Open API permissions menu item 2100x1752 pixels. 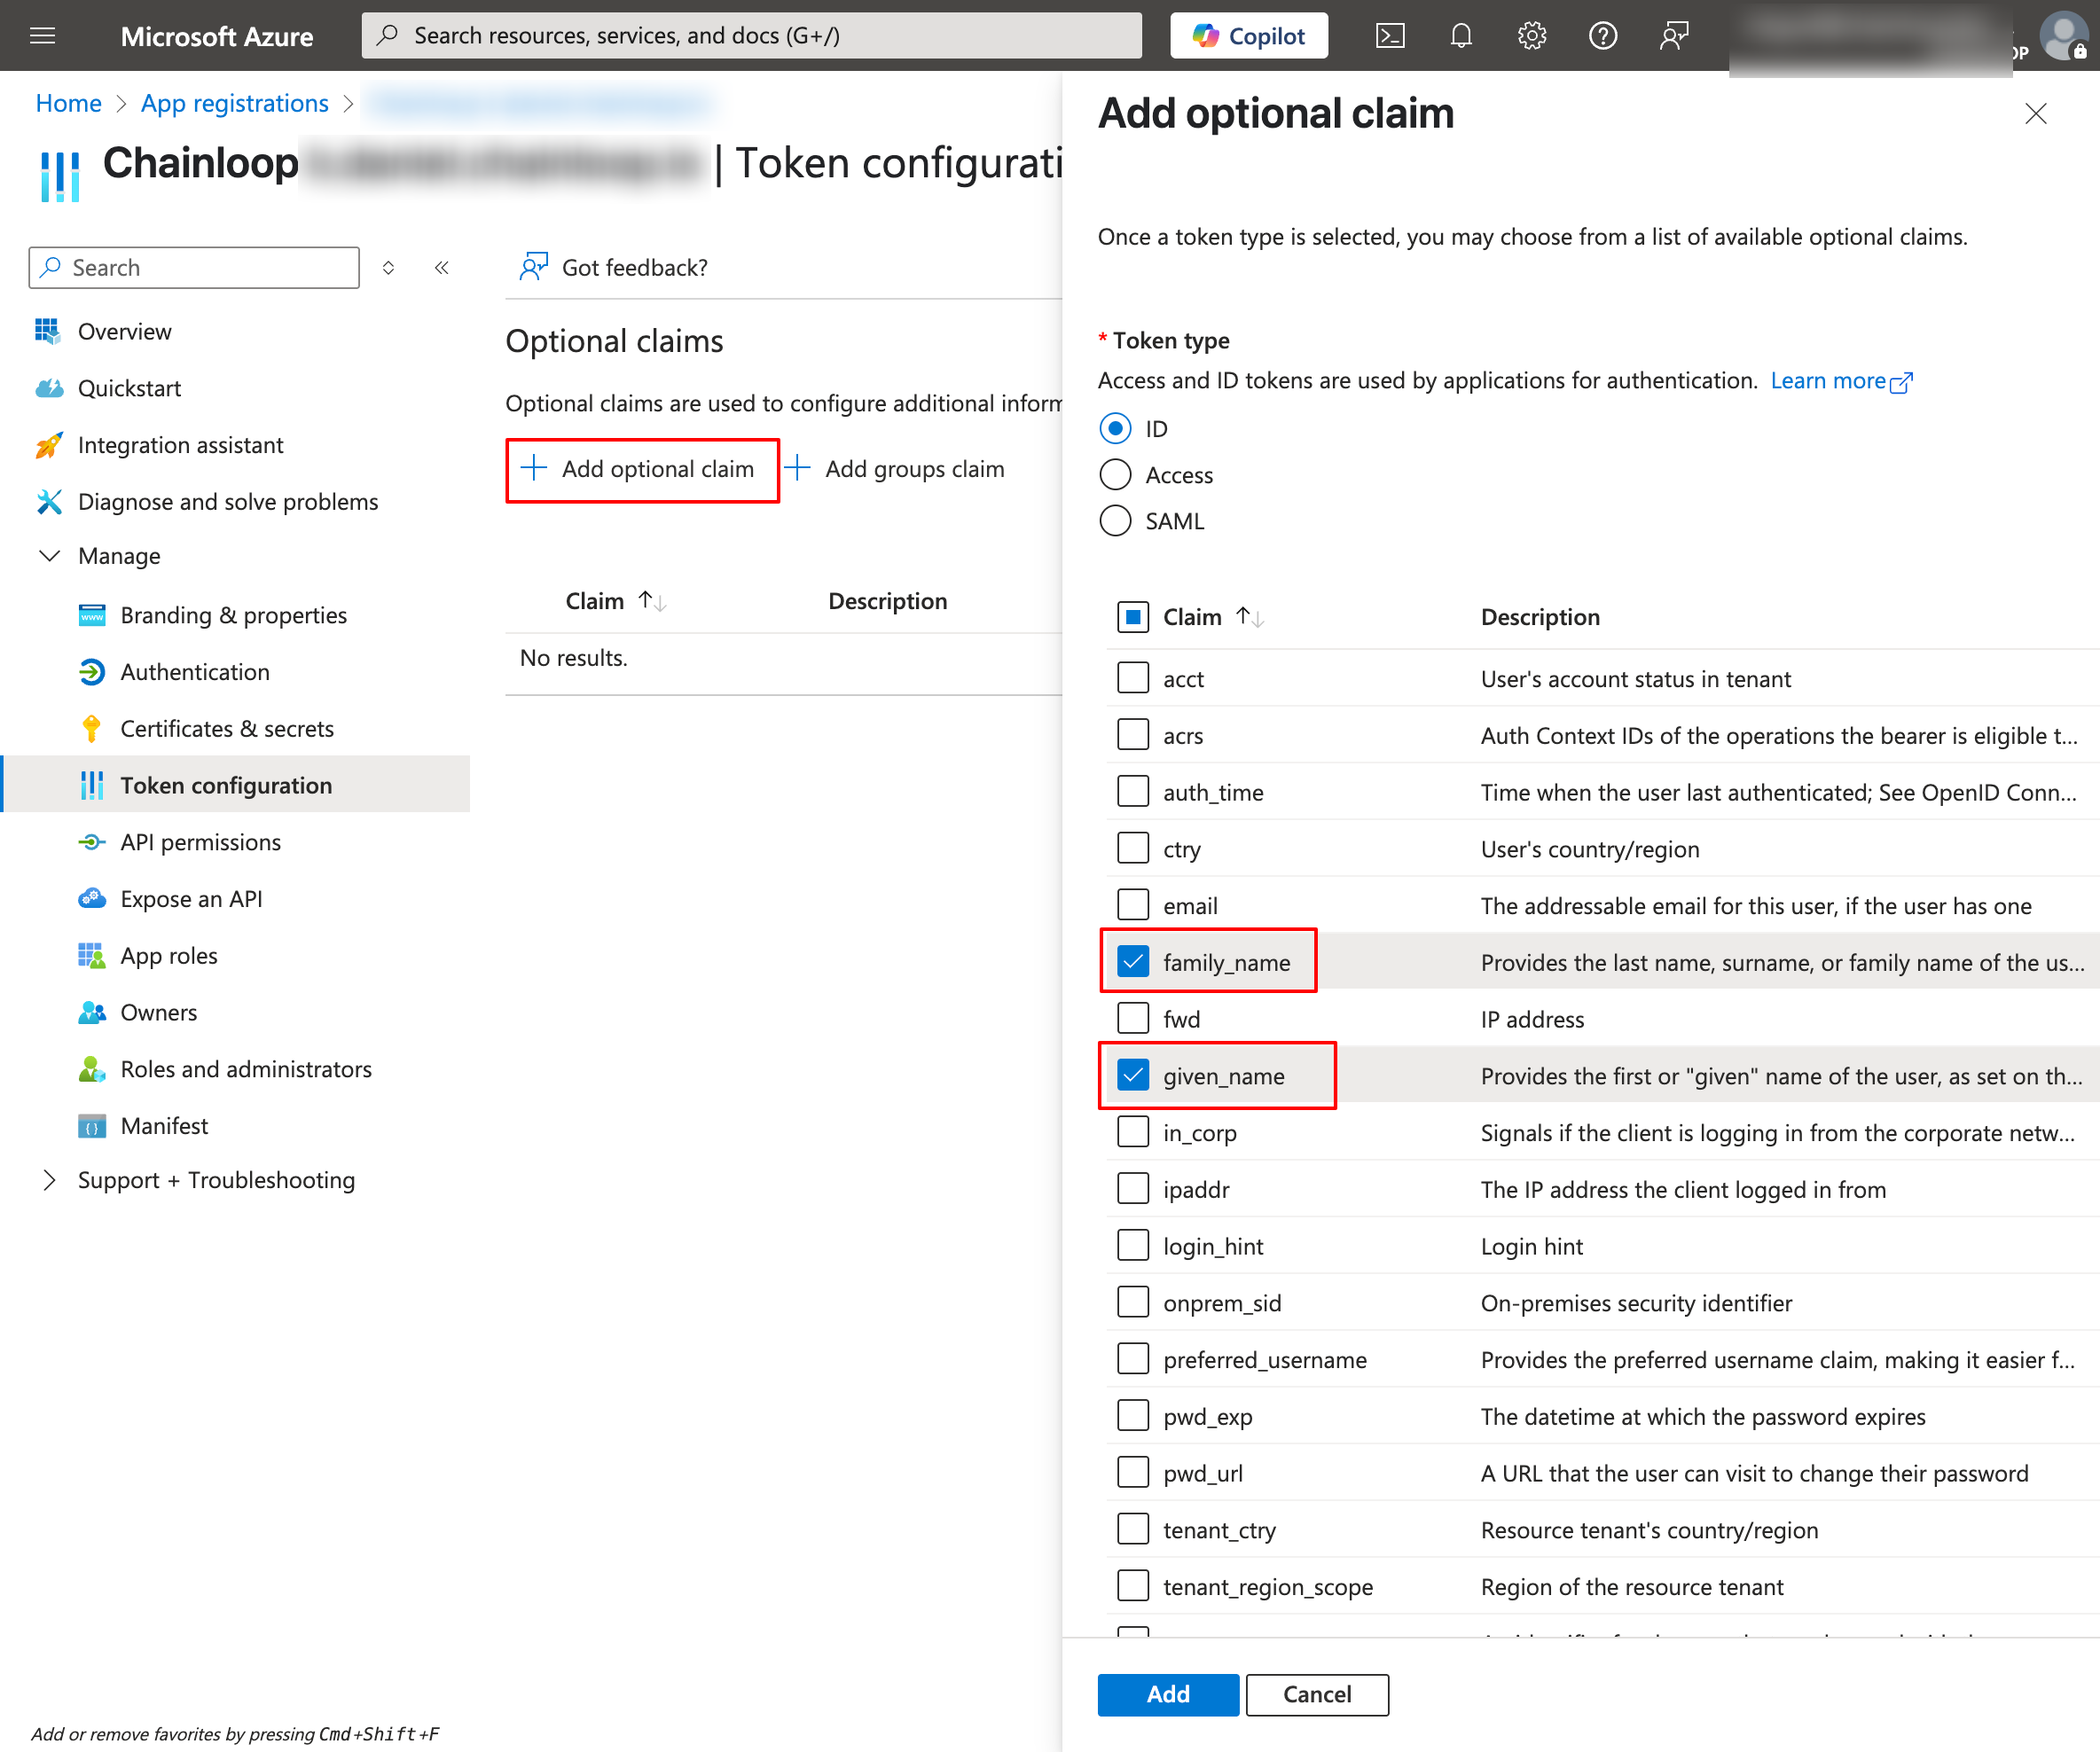click(x=200, y=842)
